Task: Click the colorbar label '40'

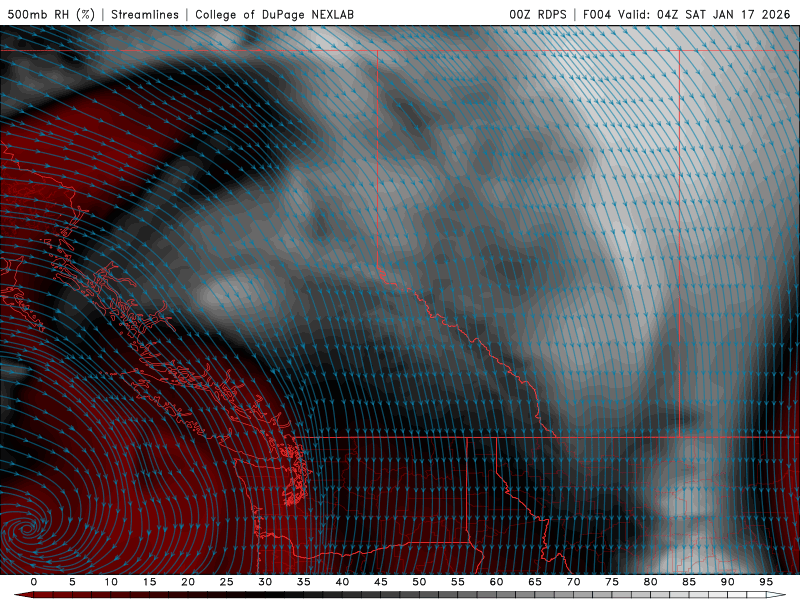Action: click(342, 582)
